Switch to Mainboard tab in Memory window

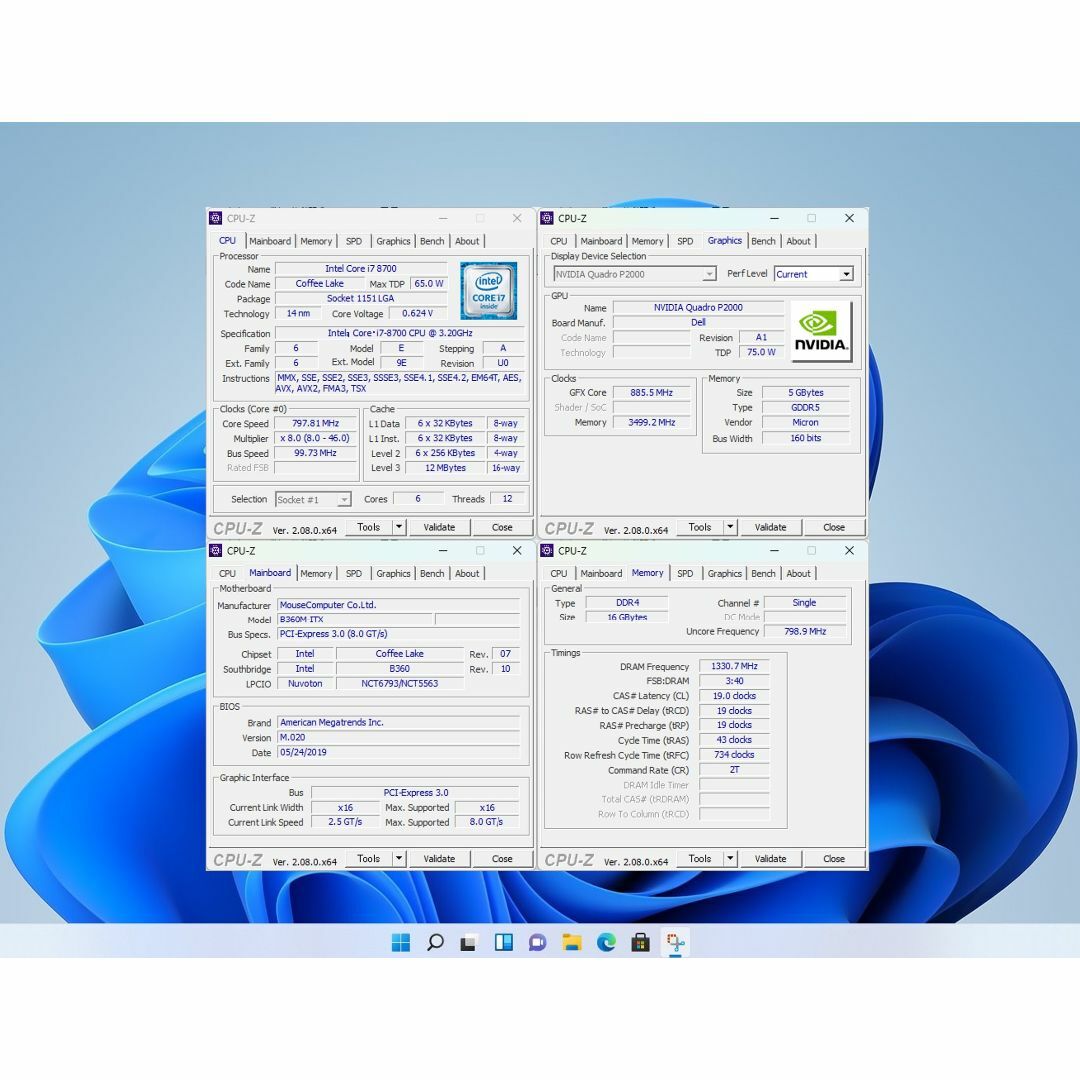pyautogui.click(x=601, y=573)
